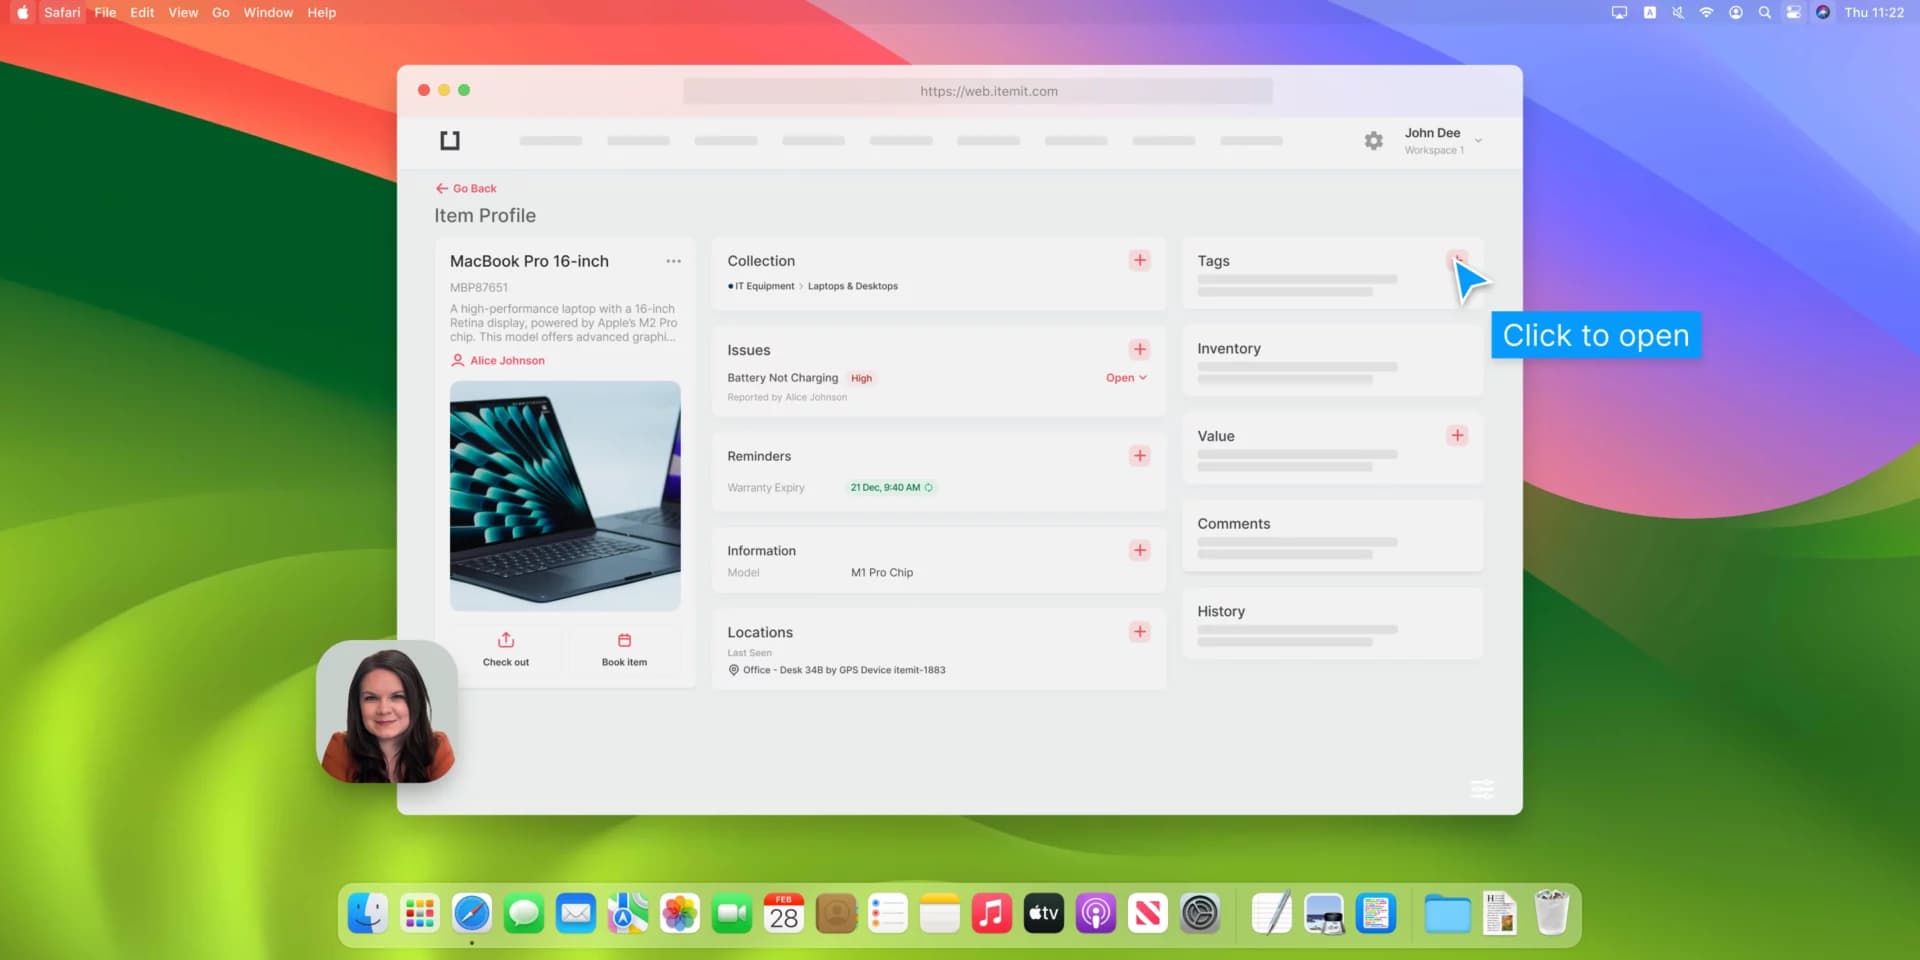This screenshot has width=1920, height=960.
Task: Open the ellipsis menu on MacBook Pro card
Action: coord(673,260)
